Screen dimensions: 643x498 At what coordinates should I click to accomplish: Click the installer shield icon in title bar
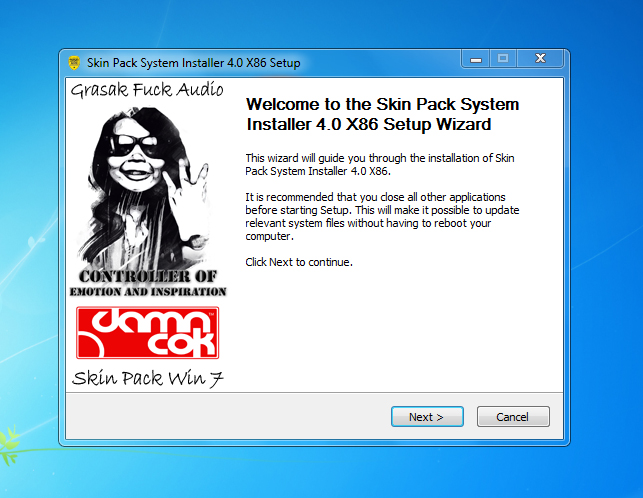click(74, 63)
